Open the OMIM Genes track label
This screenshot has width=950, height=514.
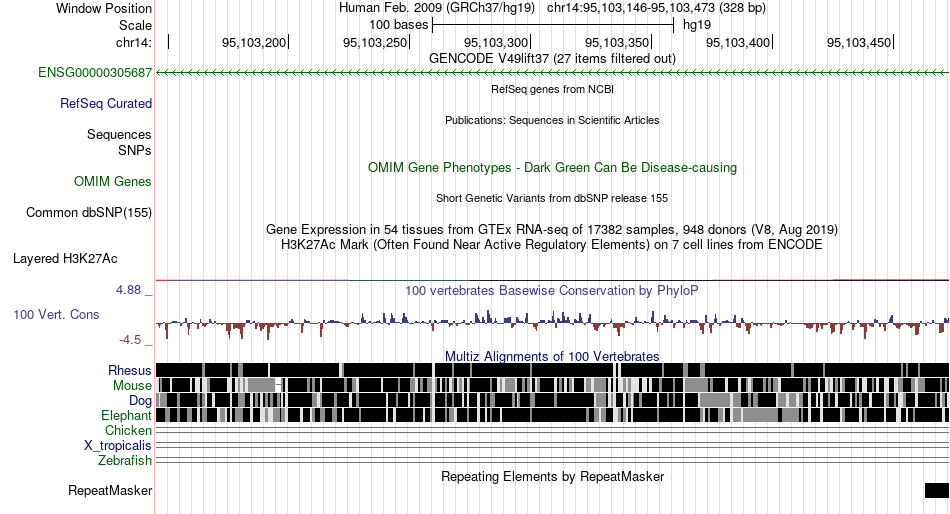[113, 181]
